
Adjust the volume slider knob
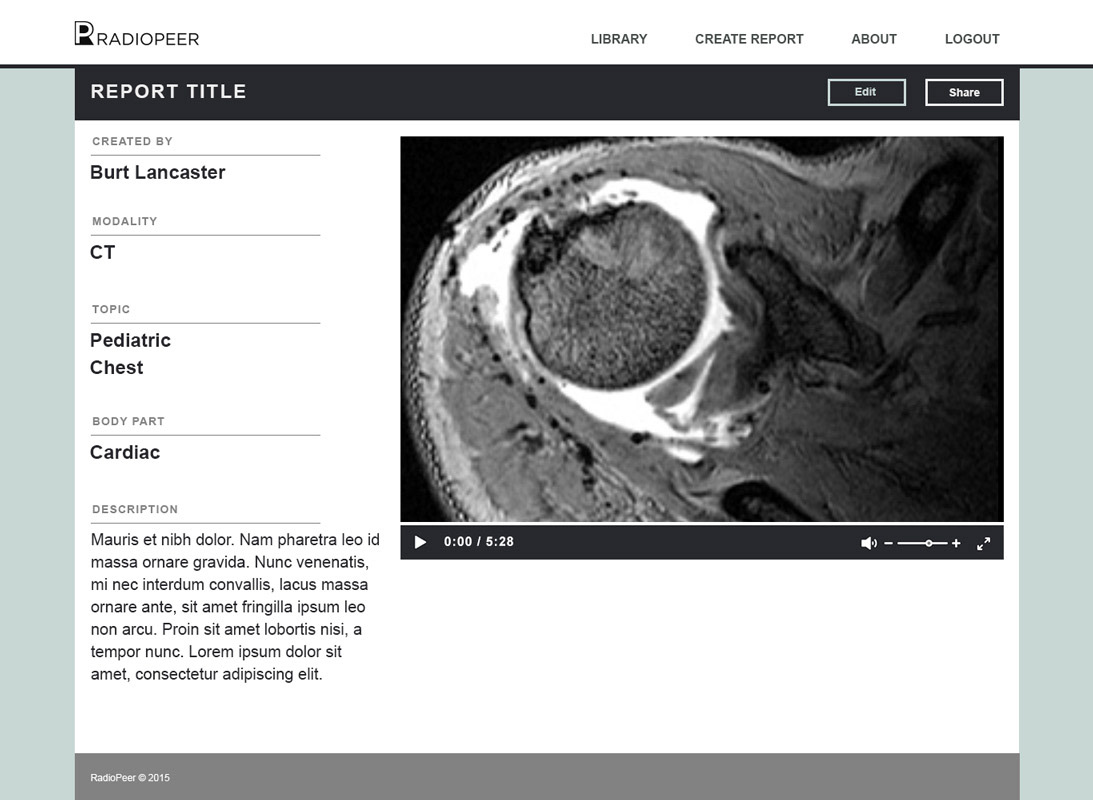point(928,543)
